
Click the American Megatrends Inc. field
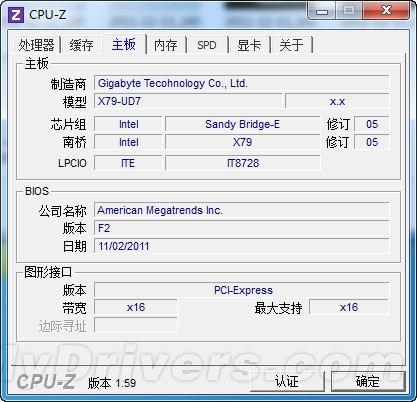tap(242, 210)
